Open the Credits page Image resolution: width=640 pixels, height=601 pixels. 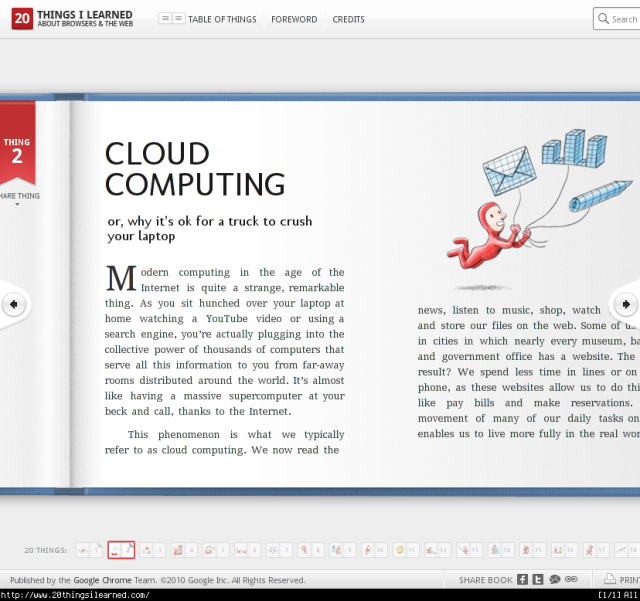tap(348, 19)
